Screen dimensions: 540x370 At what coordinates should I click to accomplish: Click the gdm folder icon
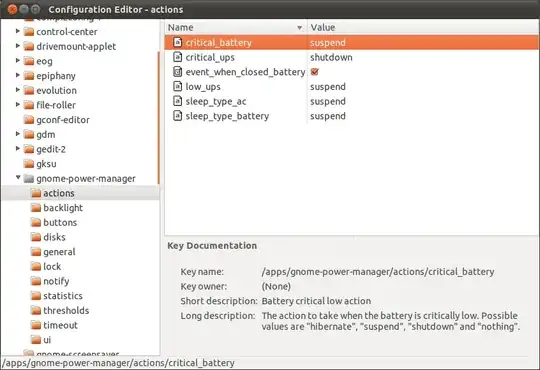tap(29, 134)
